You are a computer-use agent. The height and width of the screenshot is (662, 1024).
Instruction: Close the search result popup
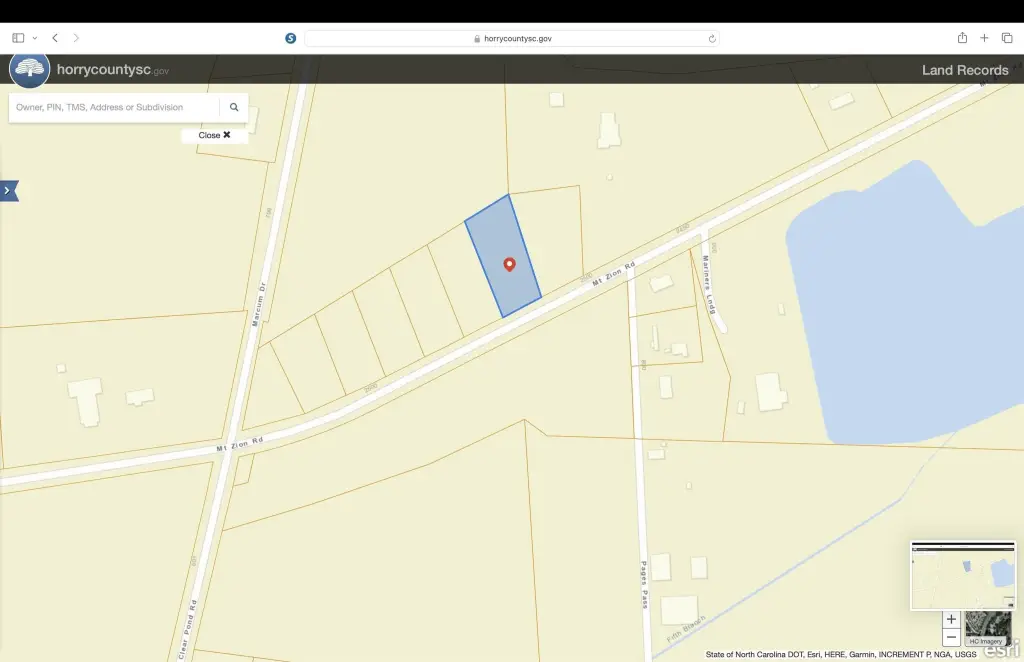214,135
